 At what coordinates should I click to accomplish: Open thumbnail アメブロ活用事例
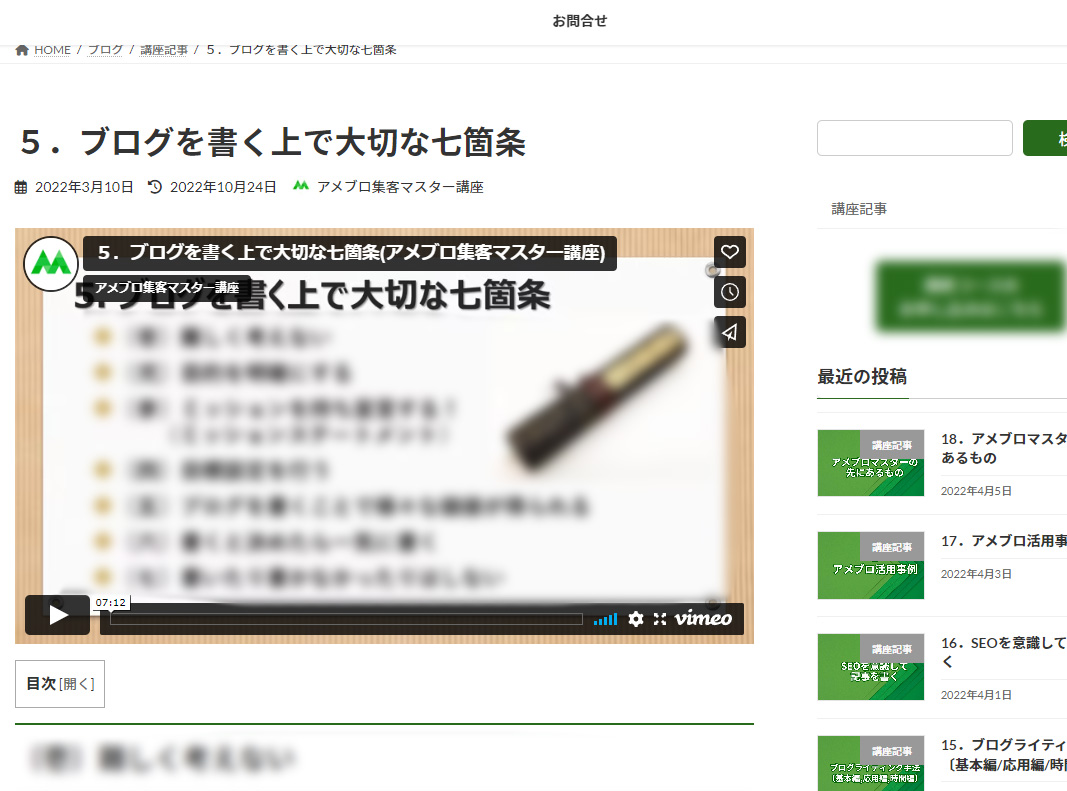tap(871, 565)
